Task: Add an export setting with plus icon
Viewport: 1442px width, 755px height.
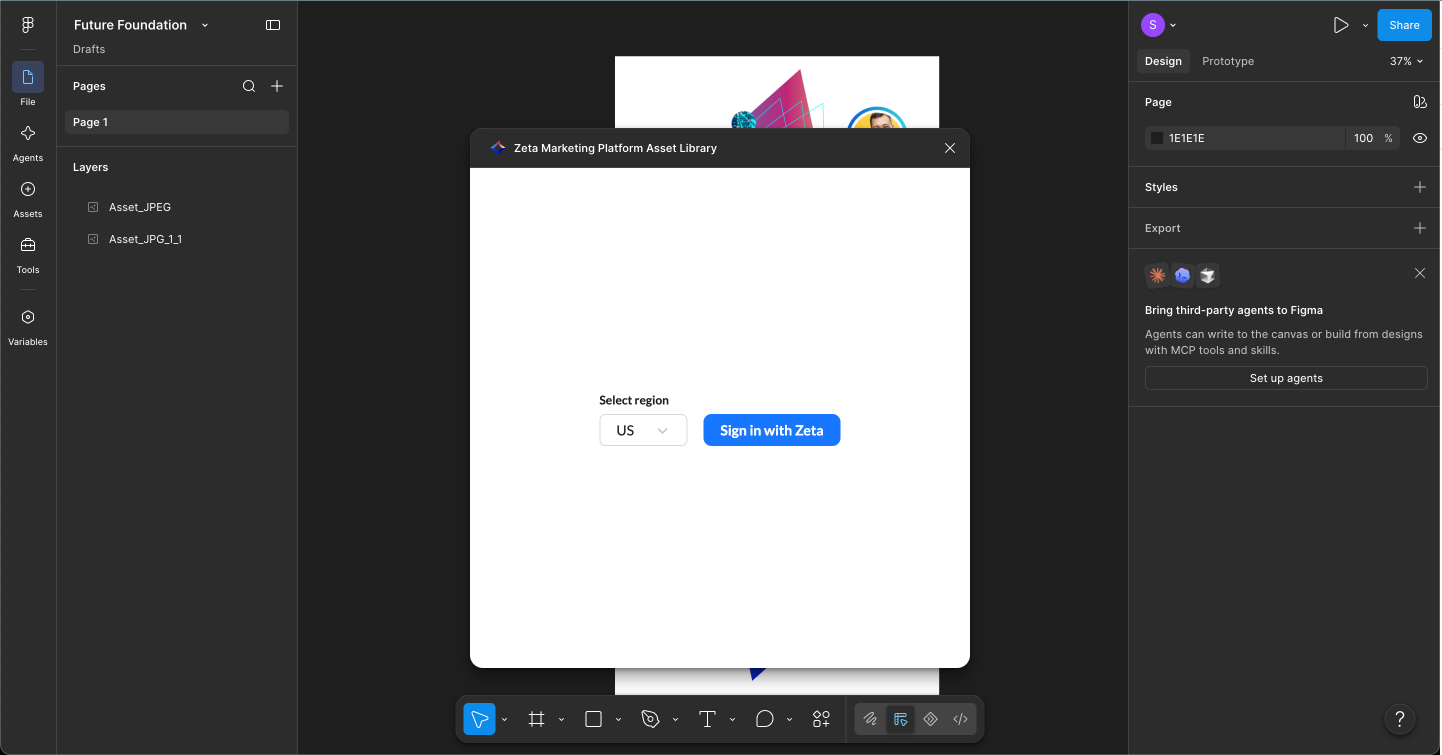Action: pyautogui.click(x=1419, y=228)
